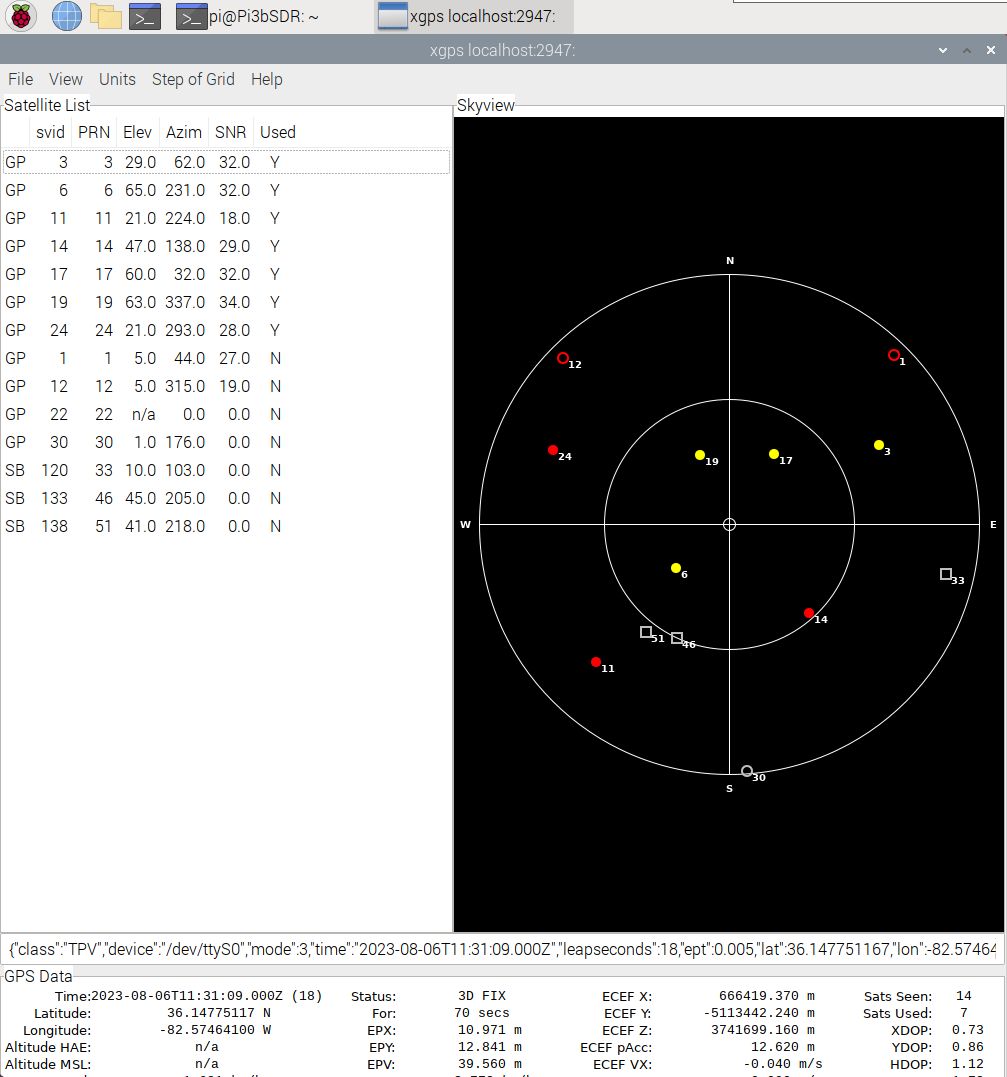Select GP satellite row svid 24

226,330
